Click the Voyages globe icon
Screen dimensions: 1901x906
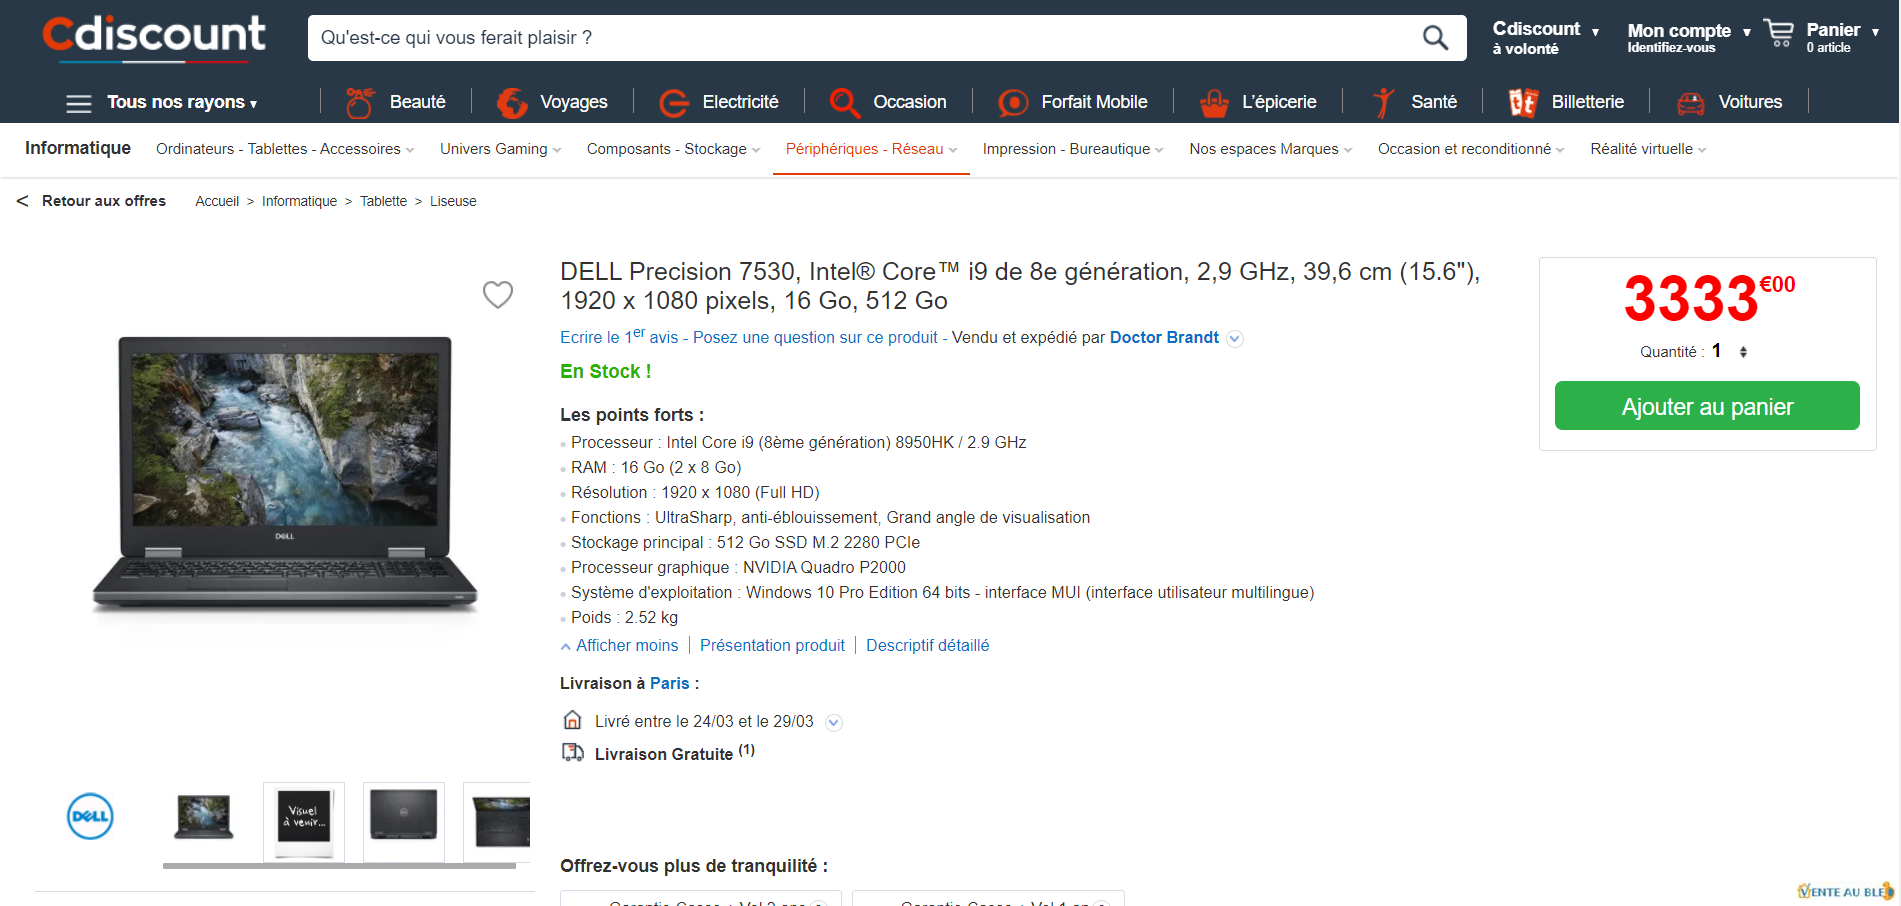512,102
